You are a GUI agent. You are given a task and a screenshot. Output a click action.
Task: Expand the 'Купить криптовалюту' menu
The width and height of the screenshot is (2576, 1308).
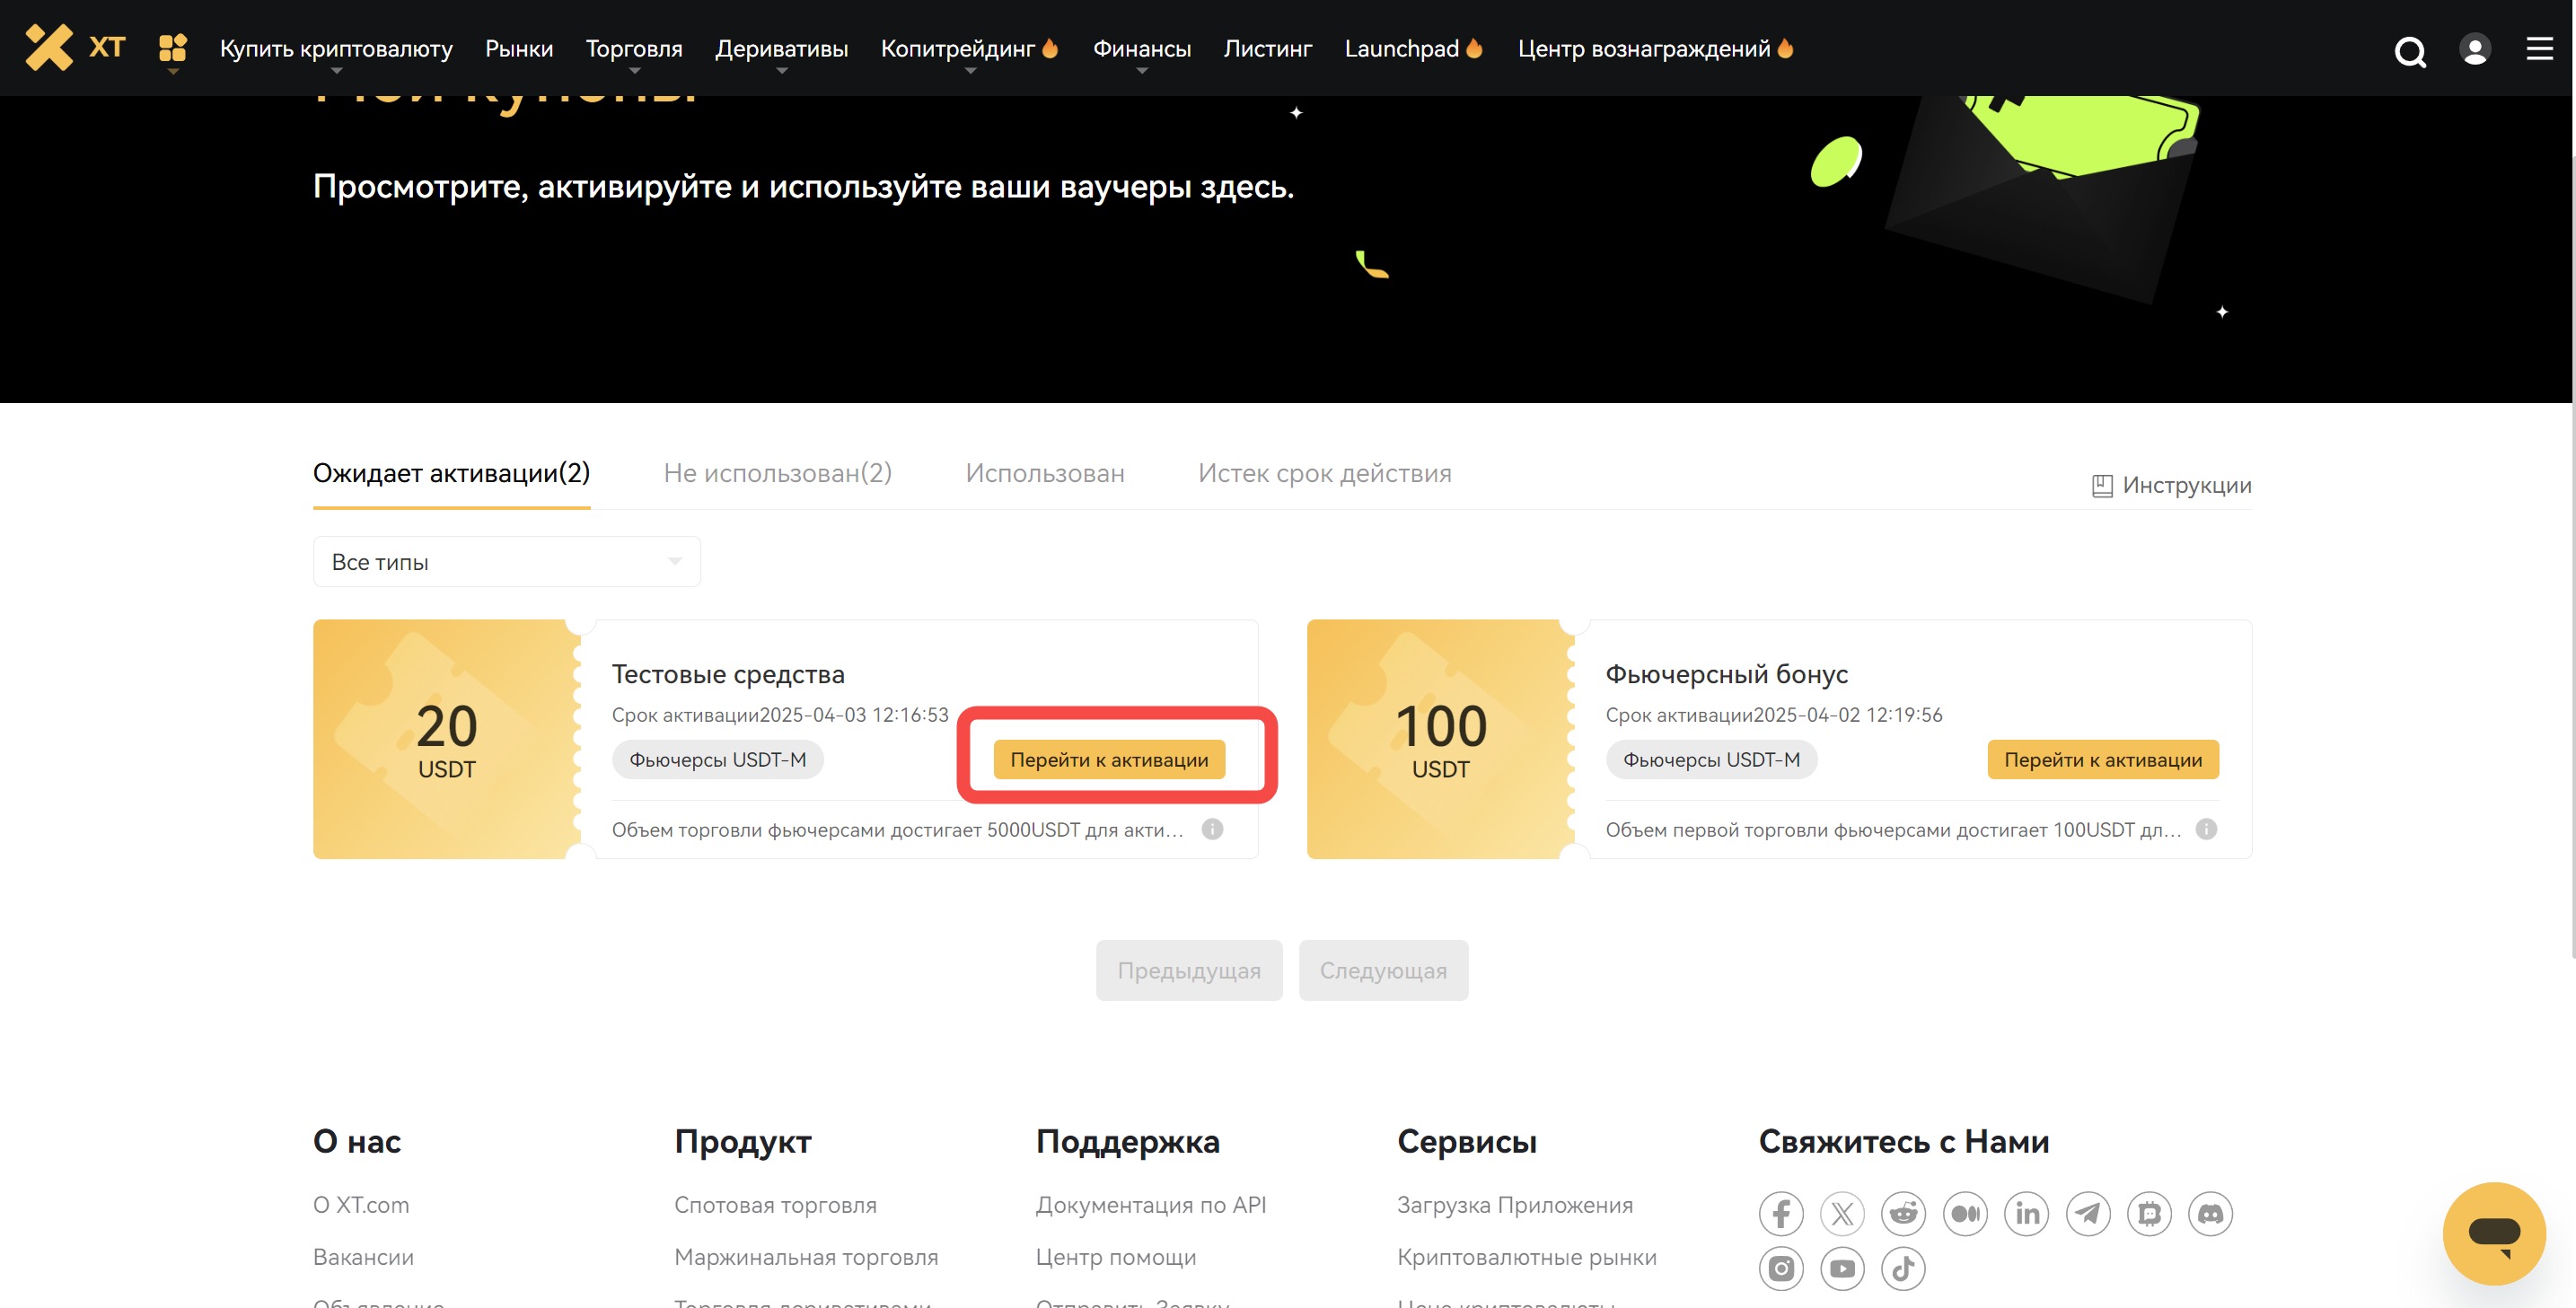(x=336, y=49)
